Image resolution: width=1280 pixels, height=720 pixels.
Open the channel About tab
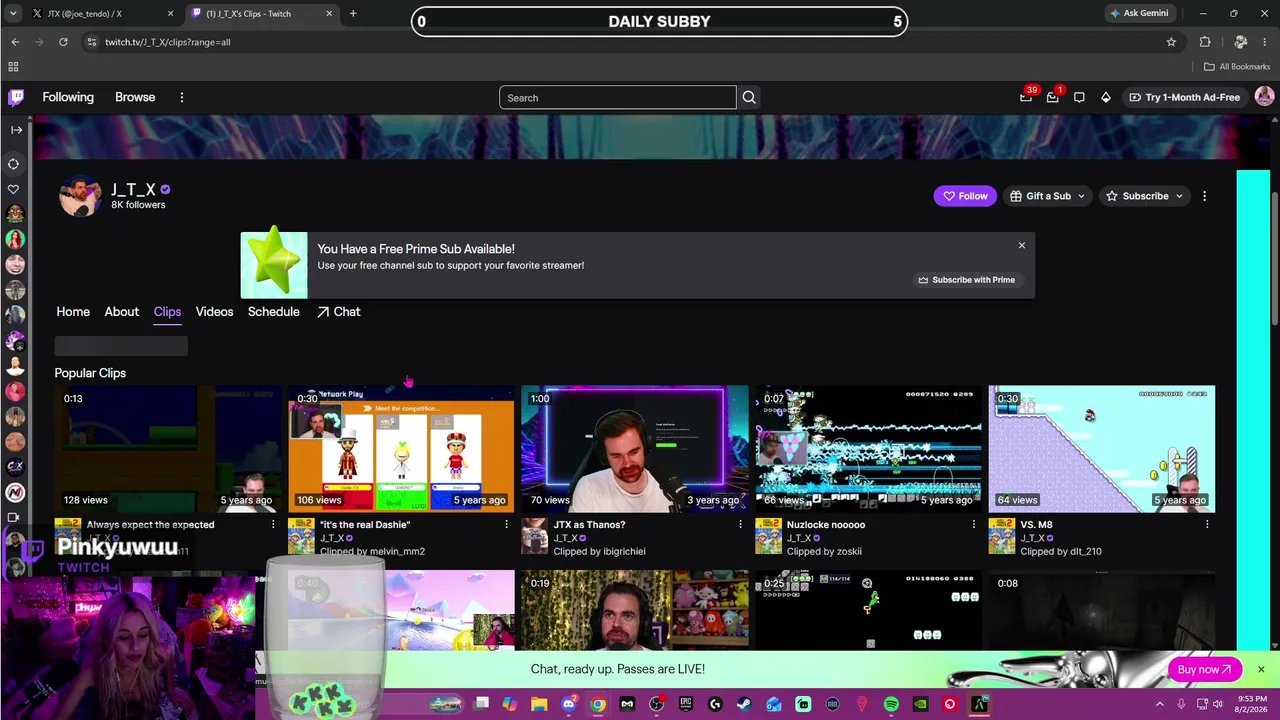(x=122, y=312)
